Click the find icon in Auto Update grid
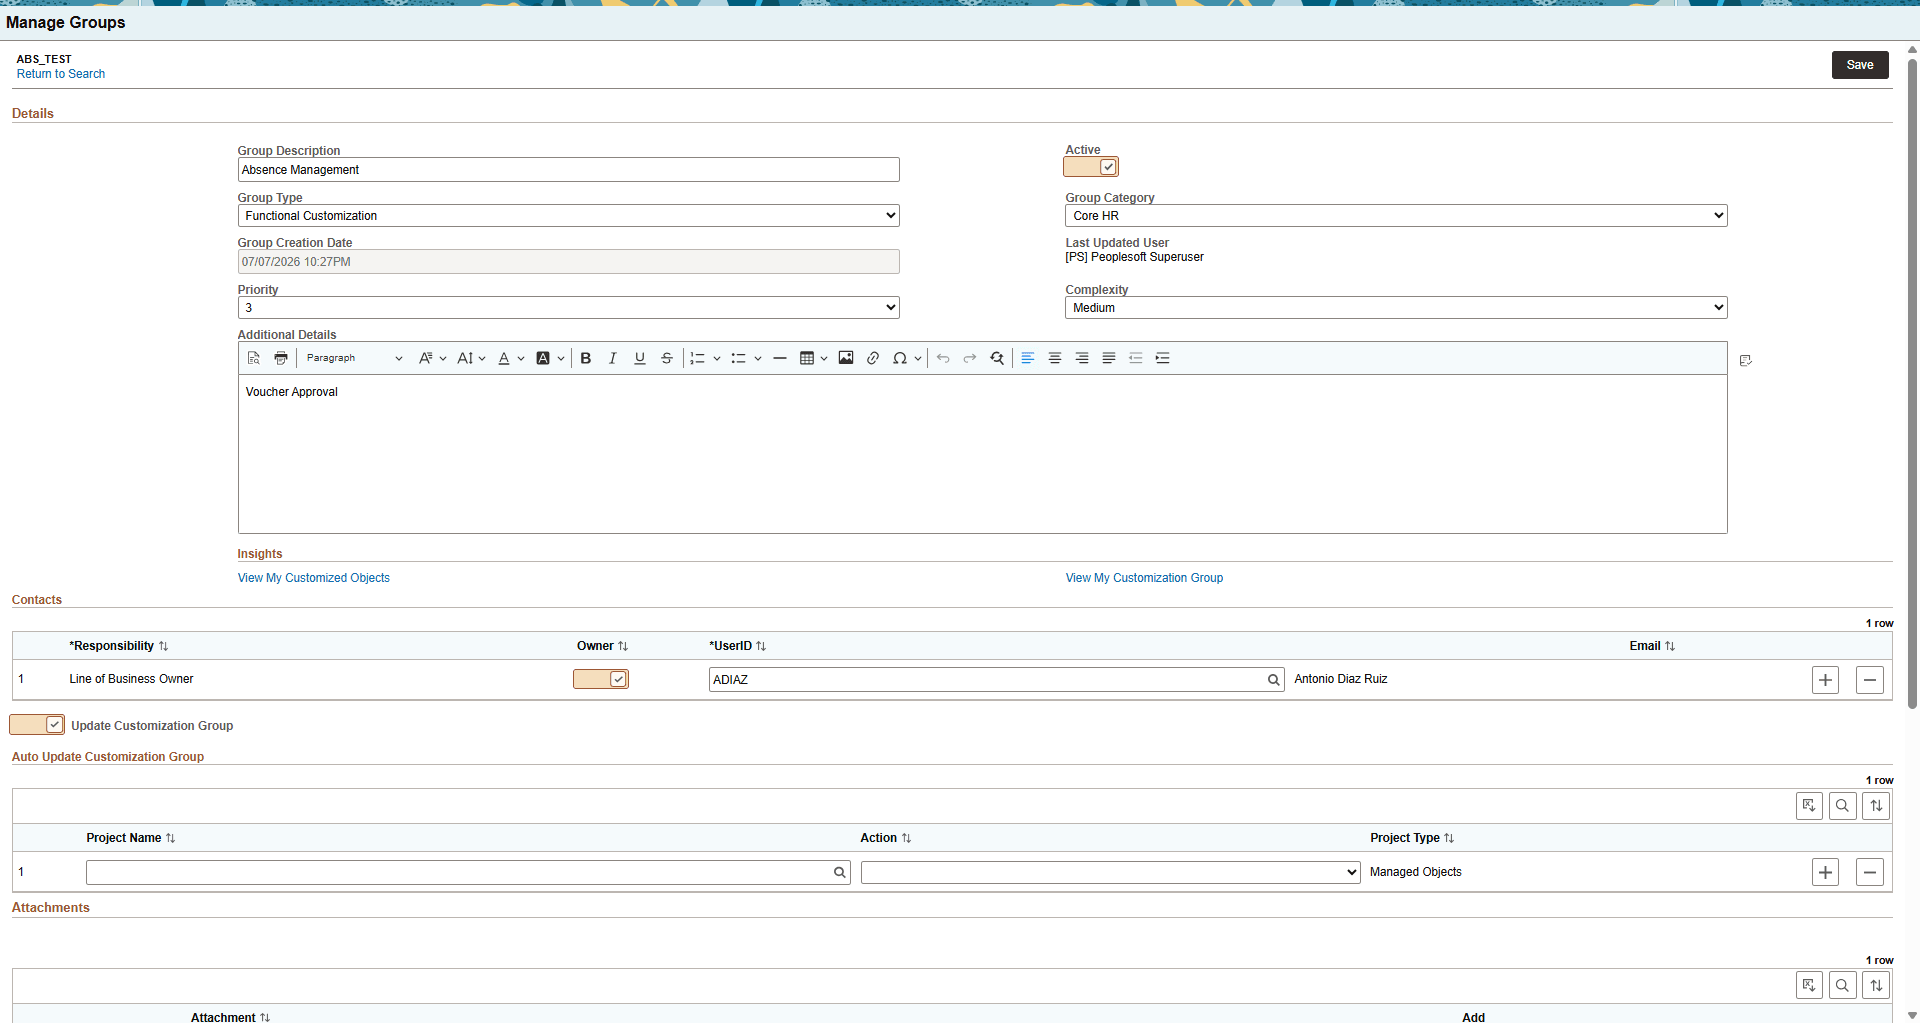Screen dimensions: 1920x1023 tap(1843, 806)
